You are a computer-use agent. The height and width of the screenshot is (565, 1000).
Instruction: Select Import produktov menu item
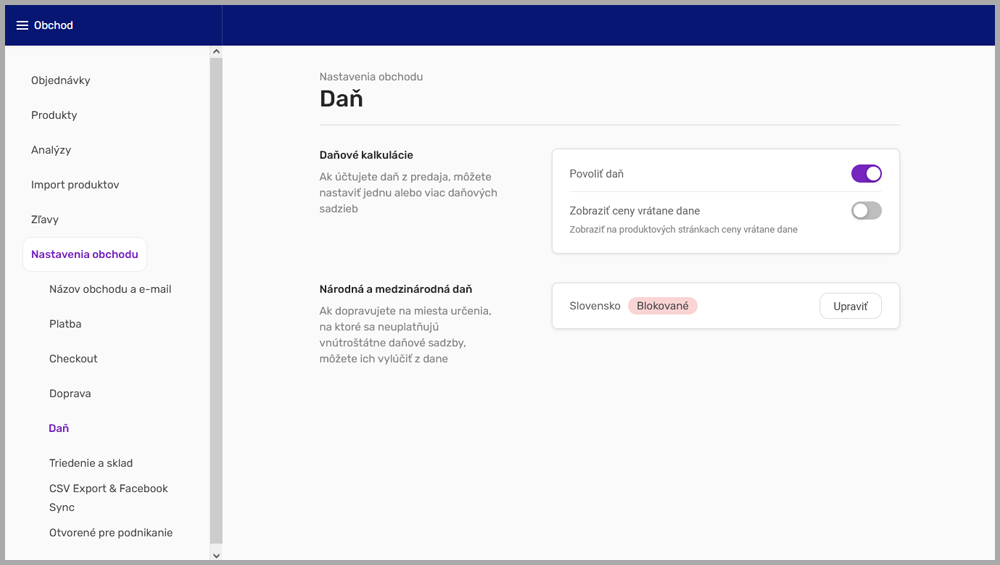(x=75, y=185)
